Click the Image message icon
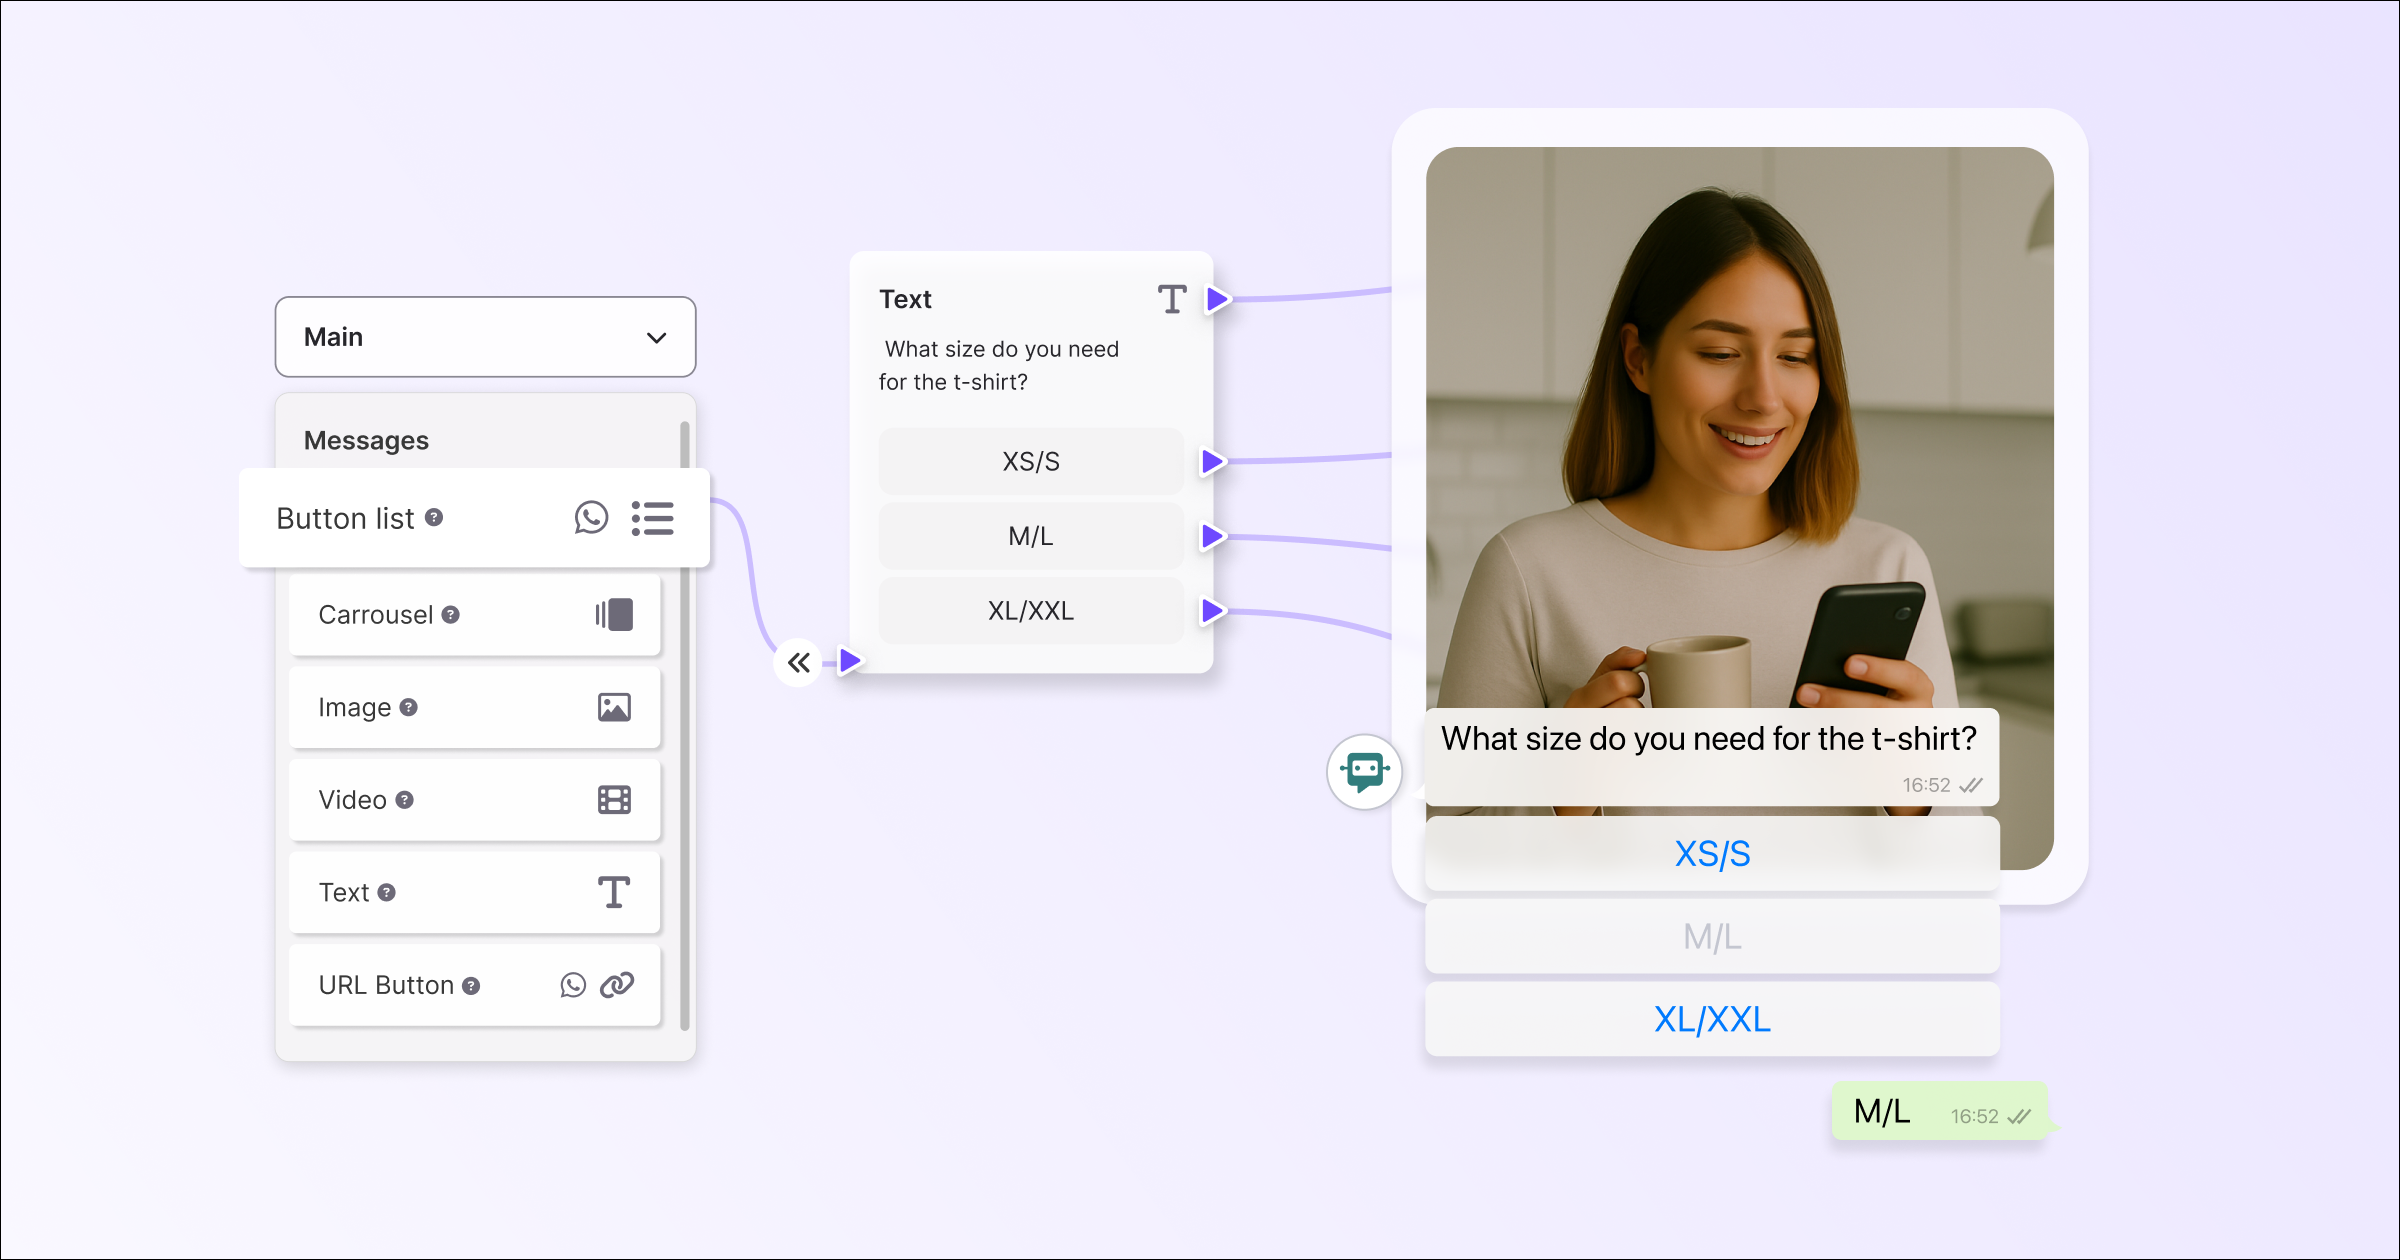The width and height of the screenshot is (2400, 1260). (x=615, y=707)
